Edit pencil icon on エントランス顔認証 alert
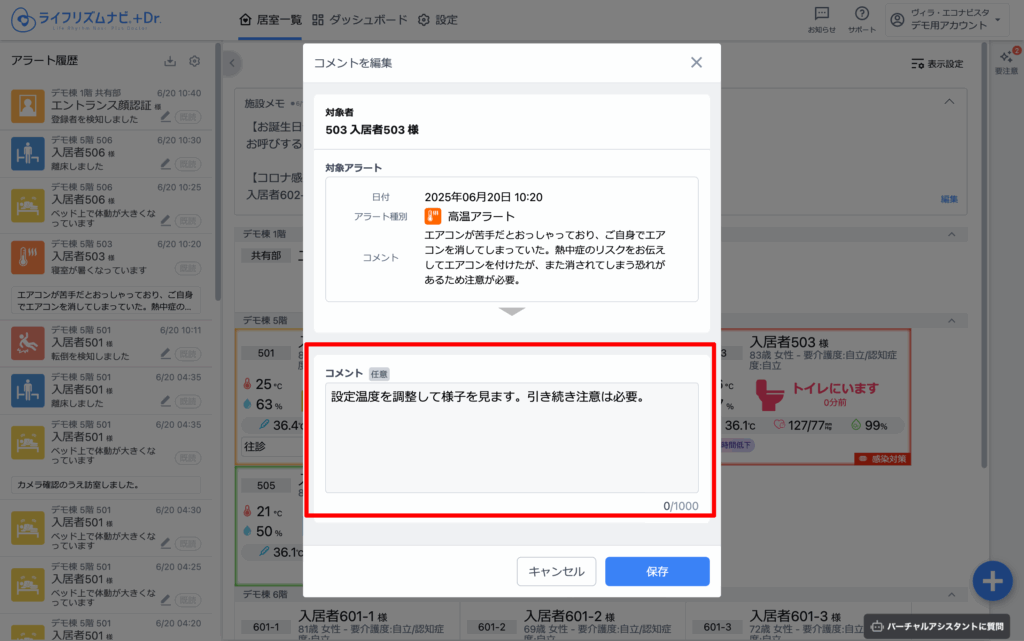 pos(165,117)
